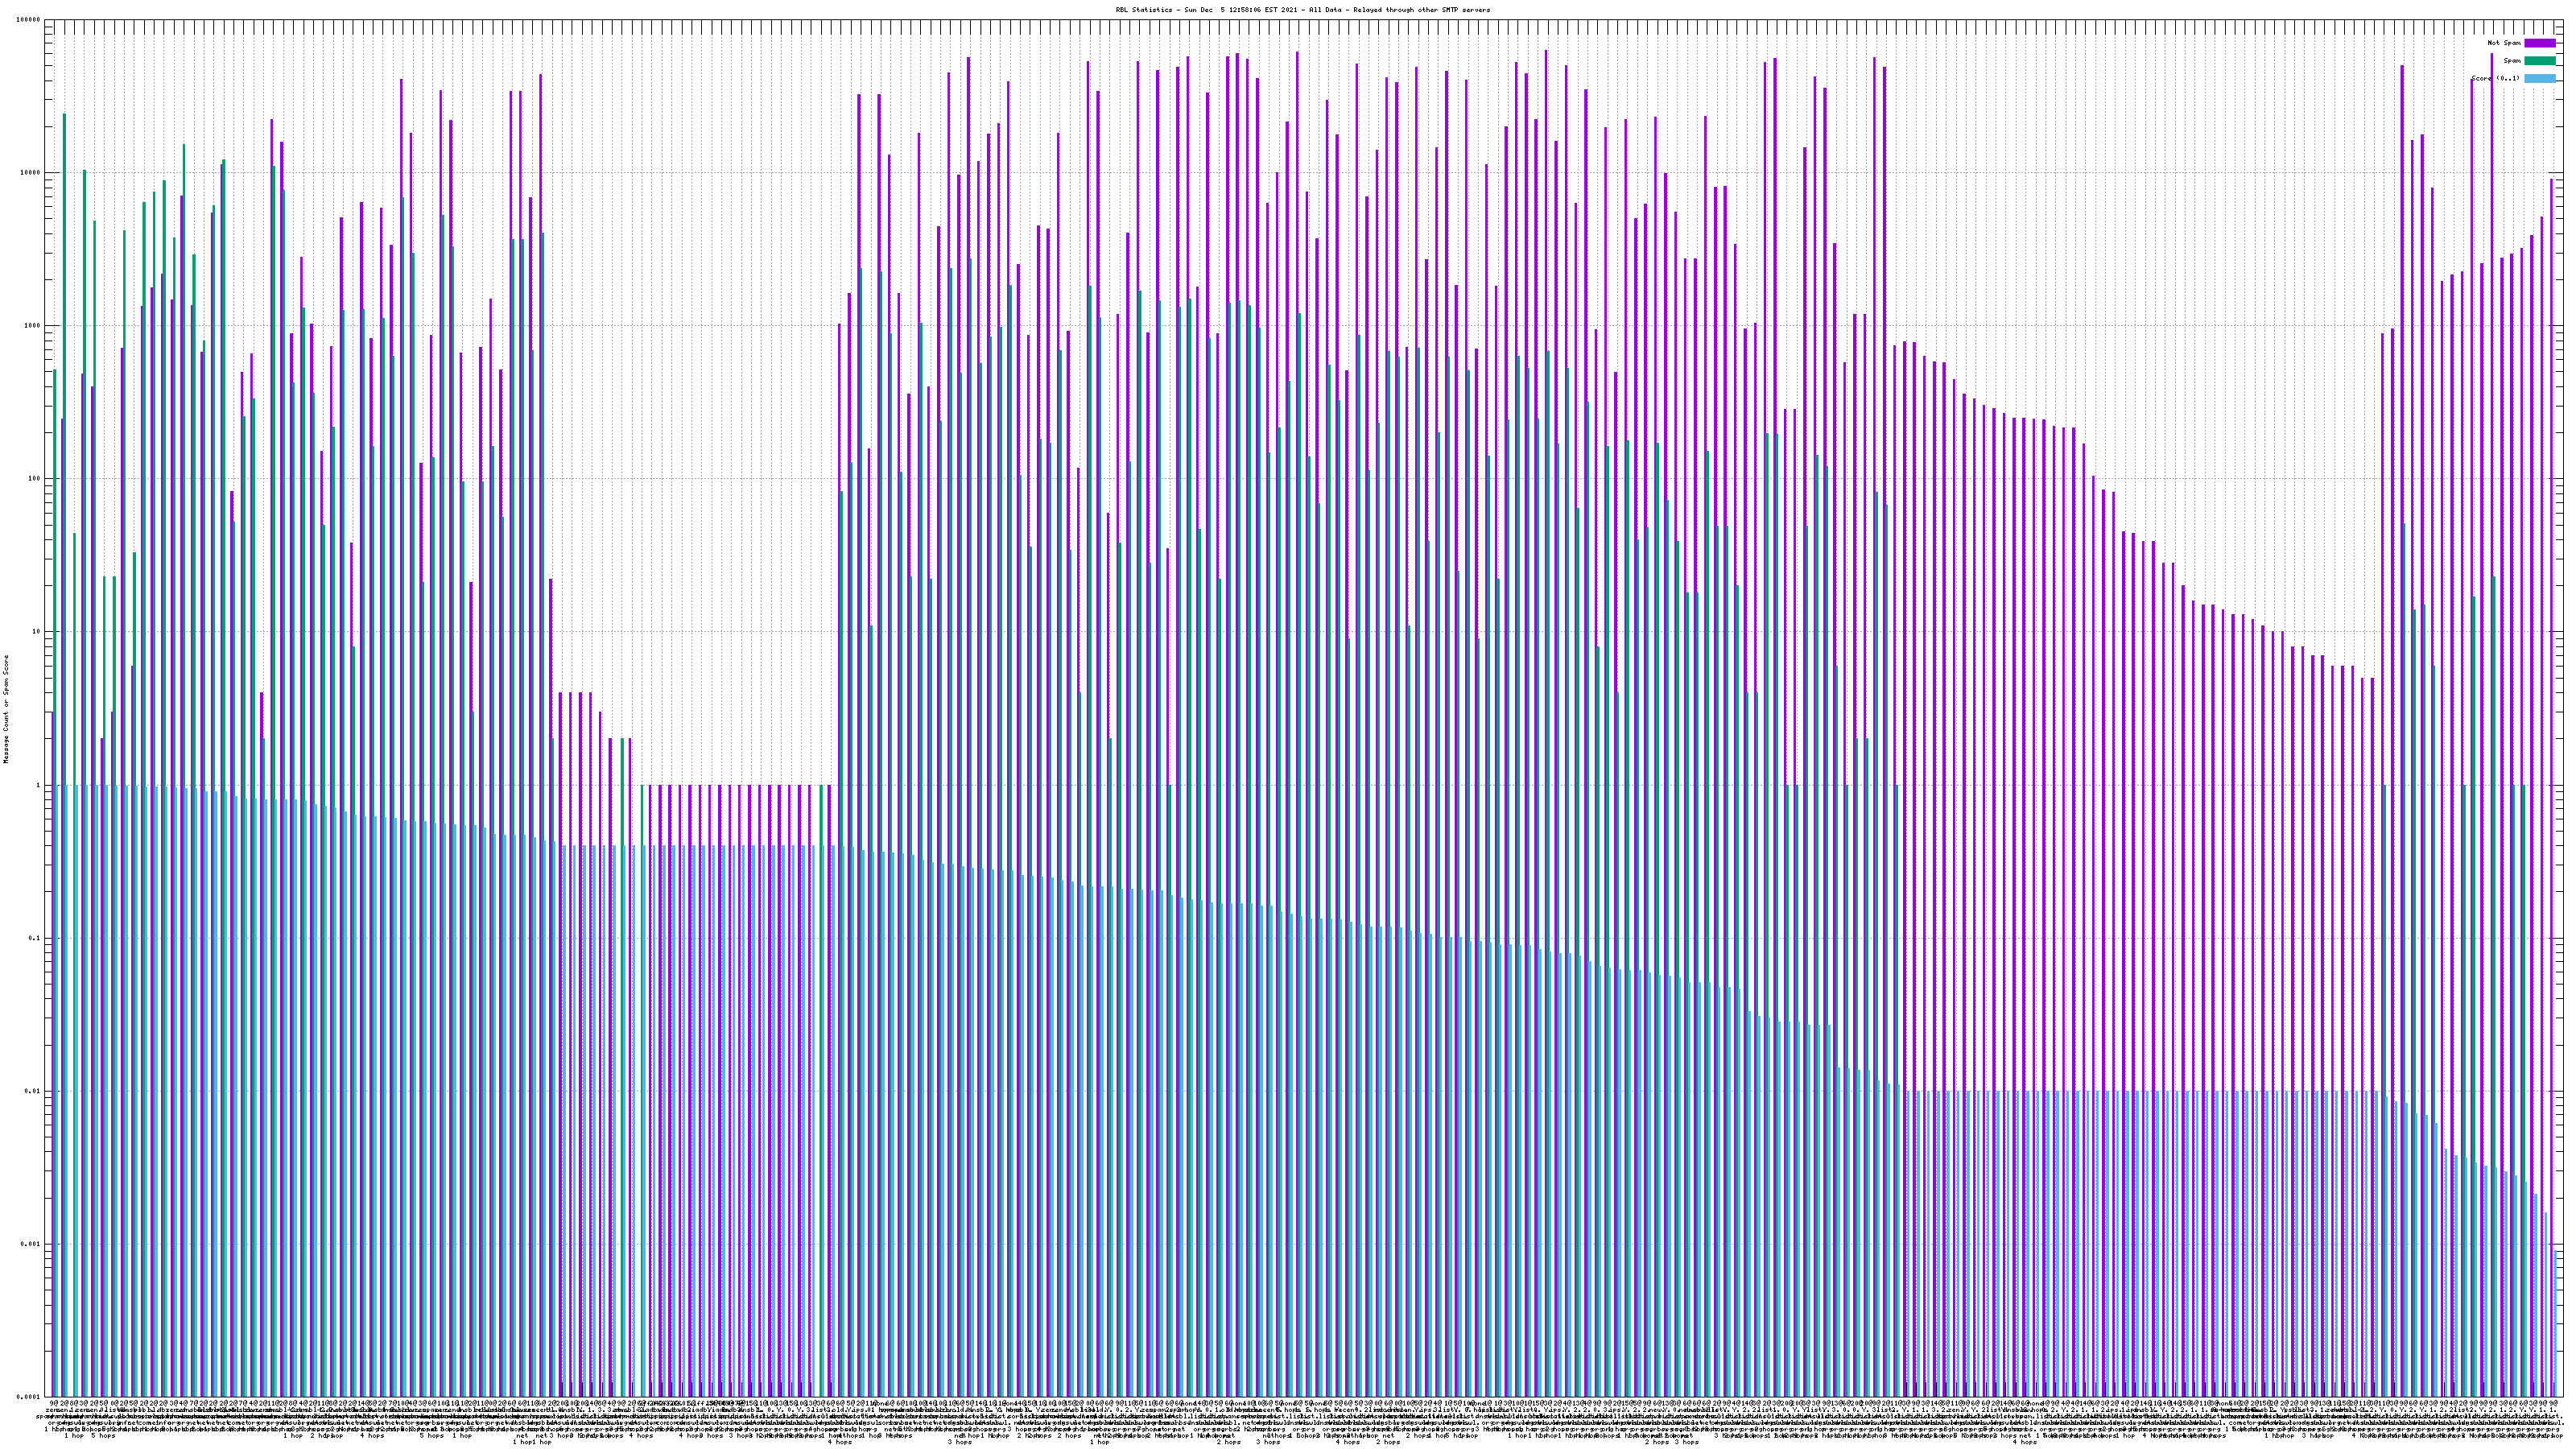Click the 1 y-axis tick label
Image resolution: width=2576 pixels, height=1449 pixels.
(x=39, y=785)
